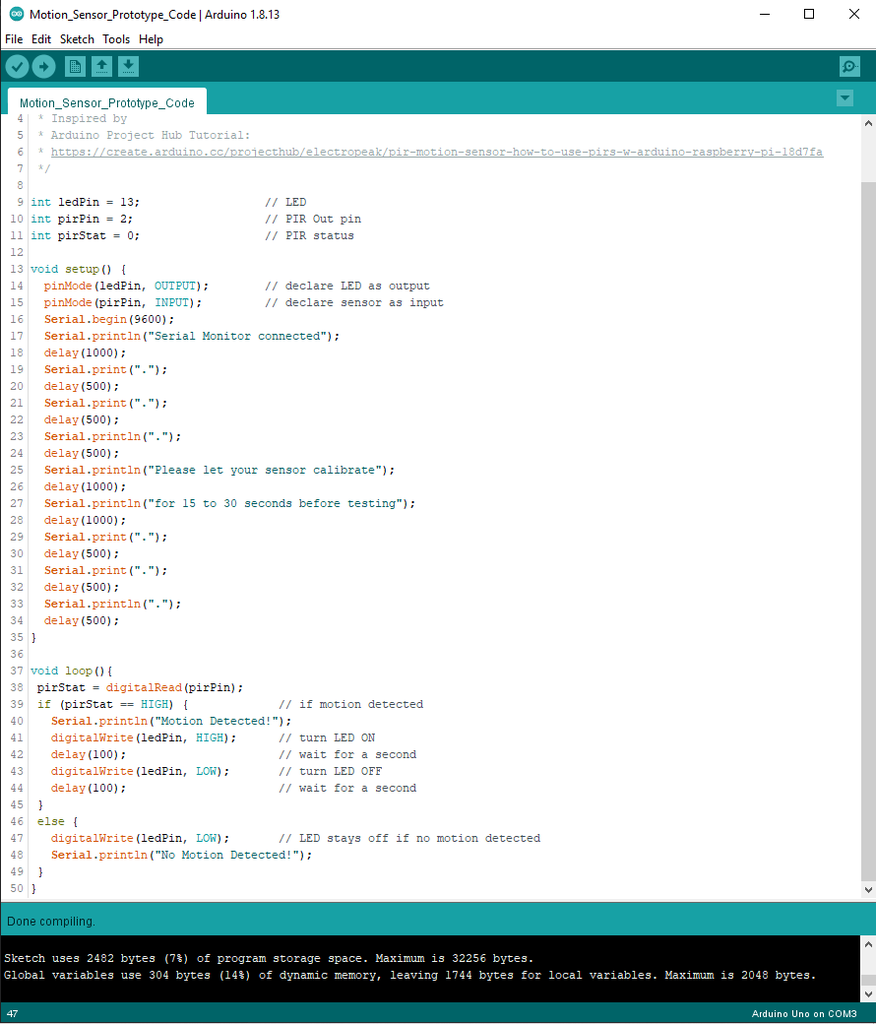Click the editor vertical scrollbar thumb

coord(868,532)
